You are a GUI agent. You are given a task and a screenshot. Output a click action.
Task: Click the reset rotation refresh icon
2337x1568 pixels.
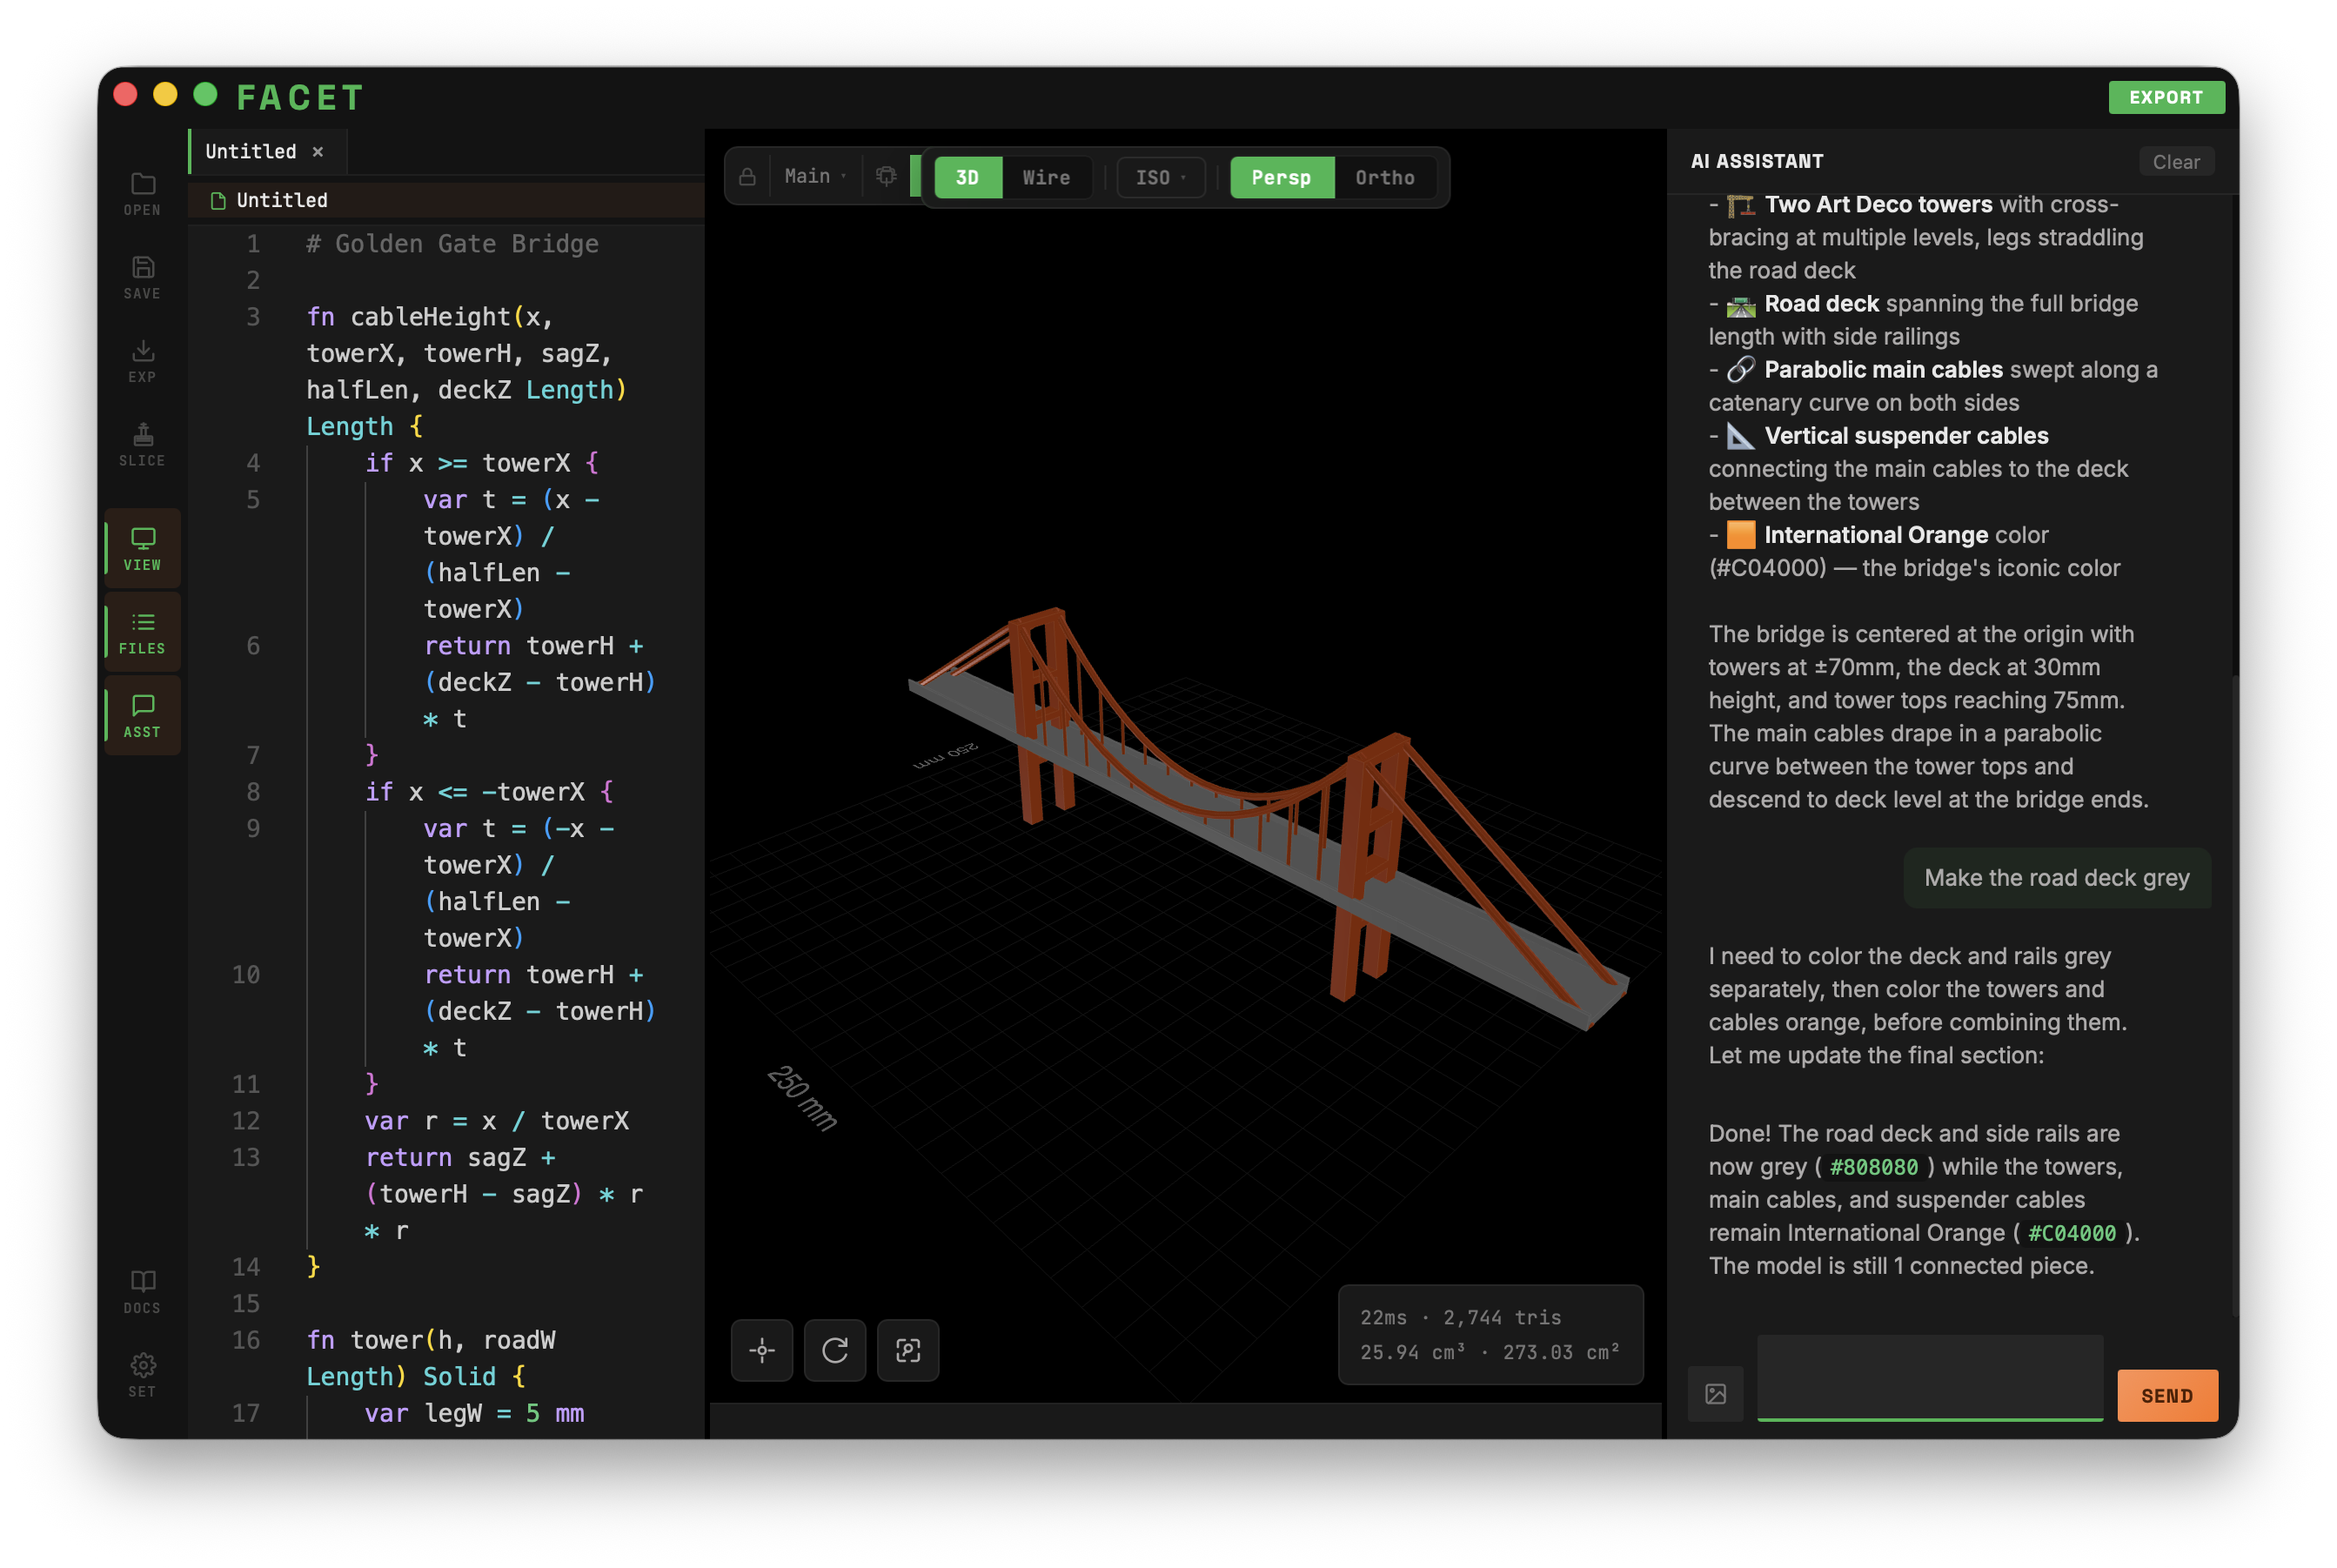[x=835, y=1351]
